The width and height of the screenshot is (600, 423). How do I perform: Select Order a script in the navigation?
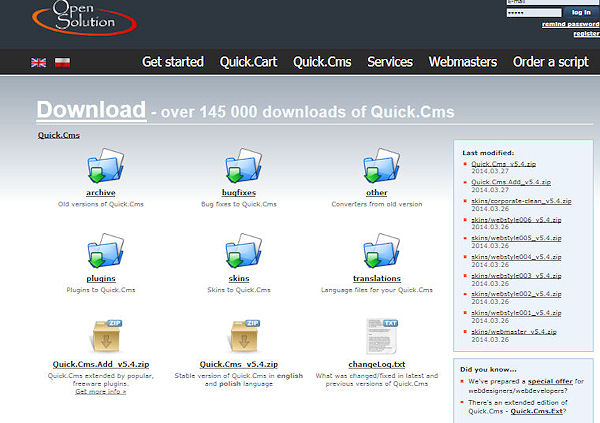pyautogui.click(x=551, y=62)
